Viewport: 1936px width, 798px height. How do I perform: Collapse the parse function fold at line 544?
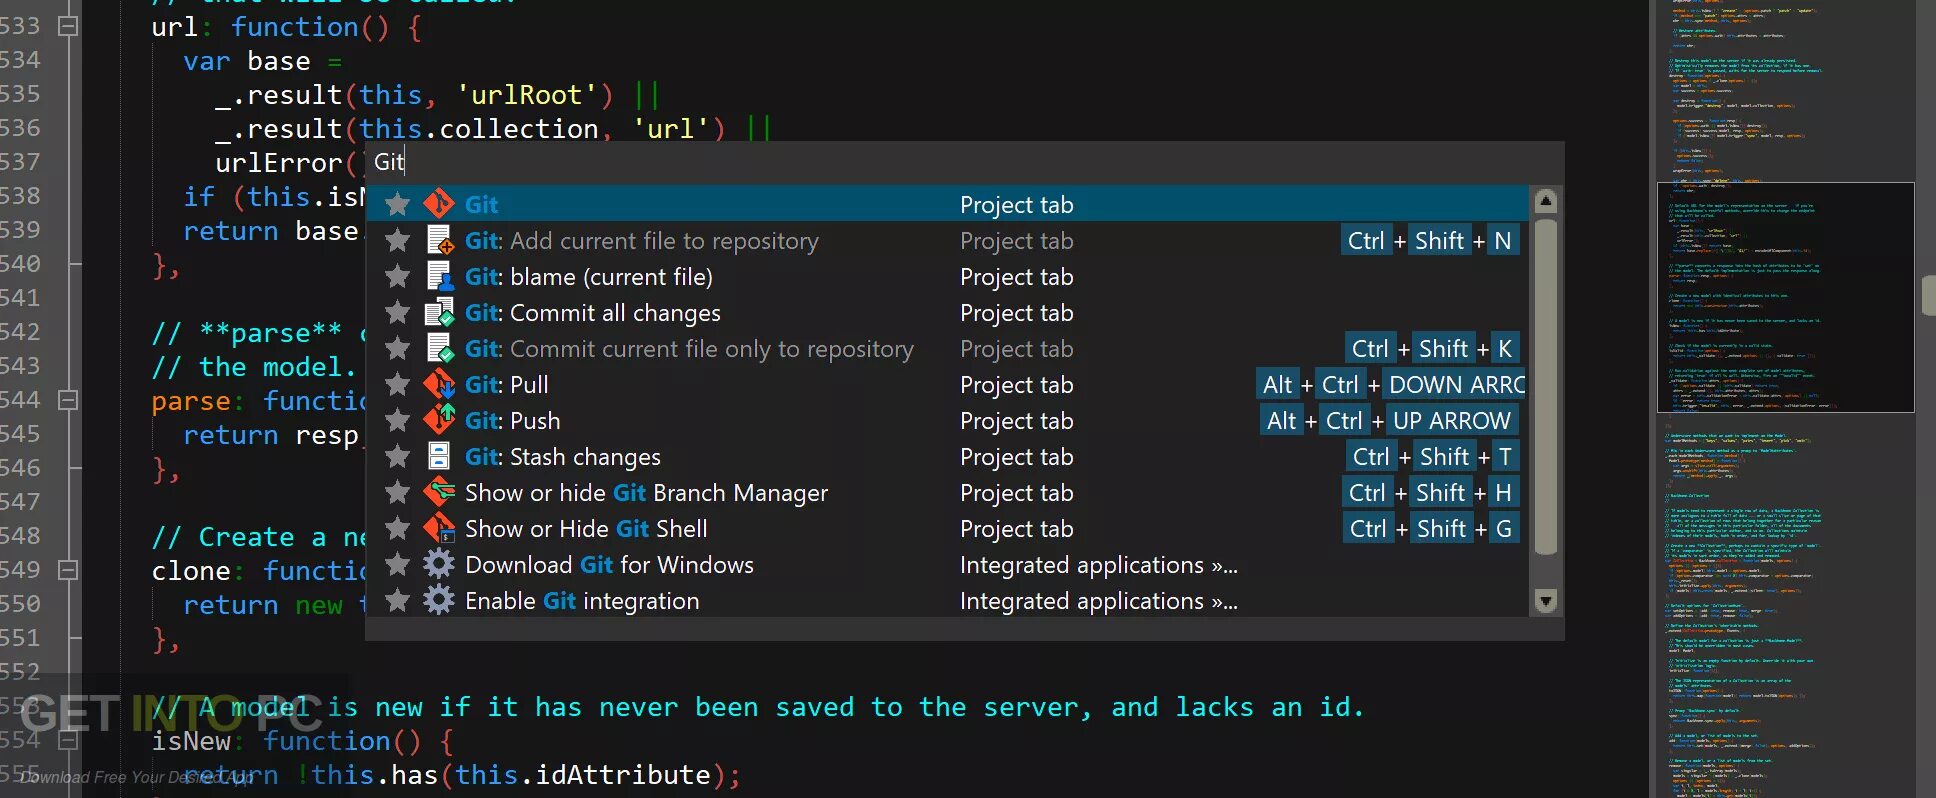pos(68,400)
